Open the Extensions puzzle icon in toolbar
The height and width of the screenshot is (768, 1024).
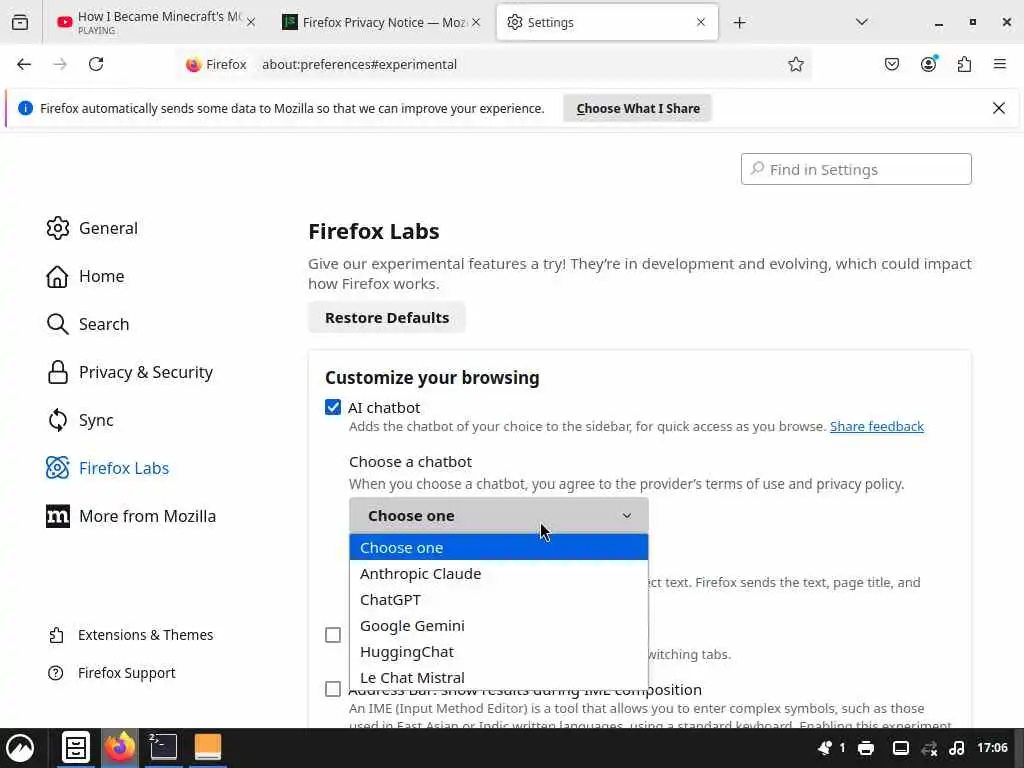click(x=964, y=64)
